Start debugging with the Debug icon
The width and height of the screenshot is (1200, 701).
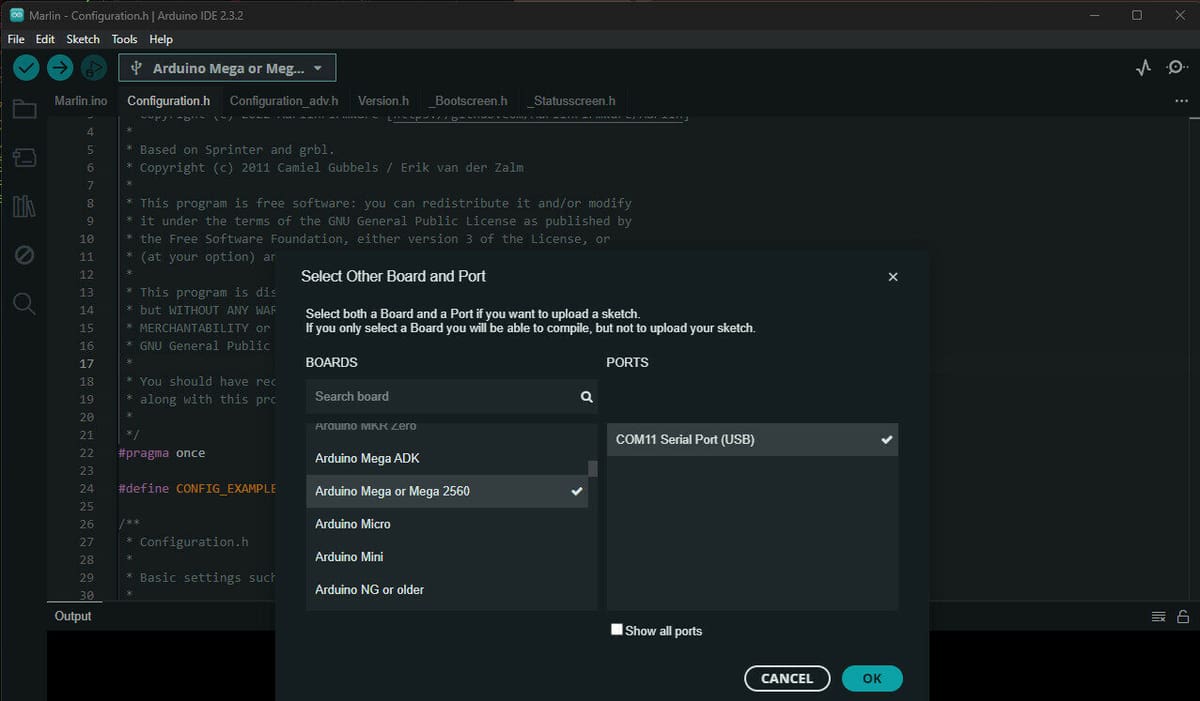pos(93,68)
